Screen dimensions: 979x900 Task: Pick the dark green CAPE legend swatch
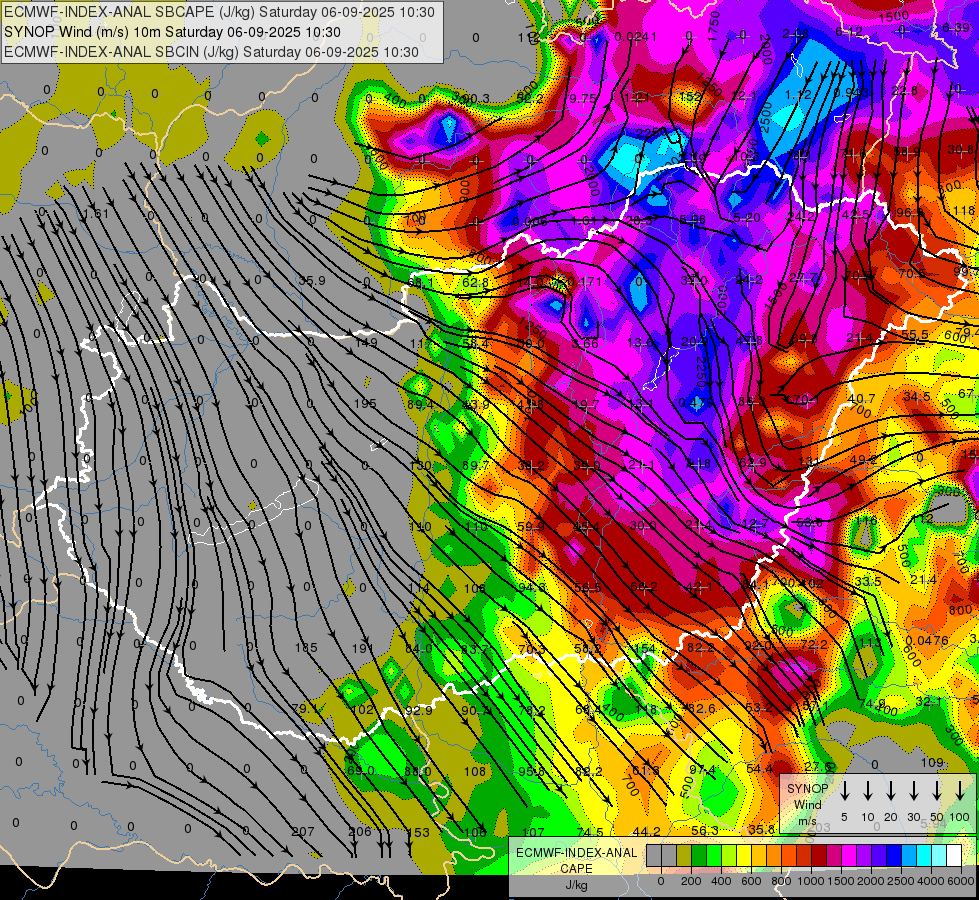pyautogui.click(x=699, y=855)
